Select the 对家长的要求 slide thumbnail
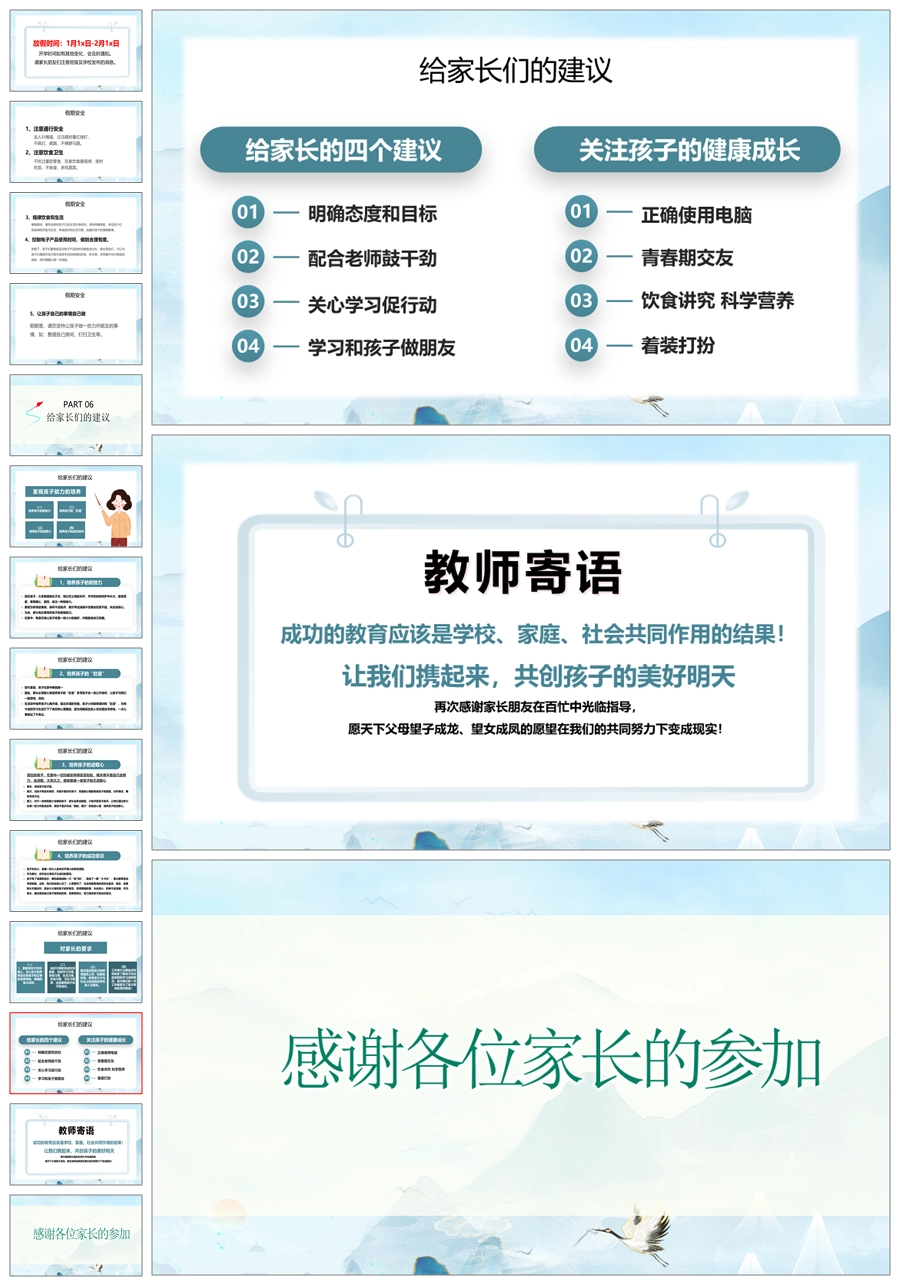Screen dimensions: 900x1286 (76, 962)
